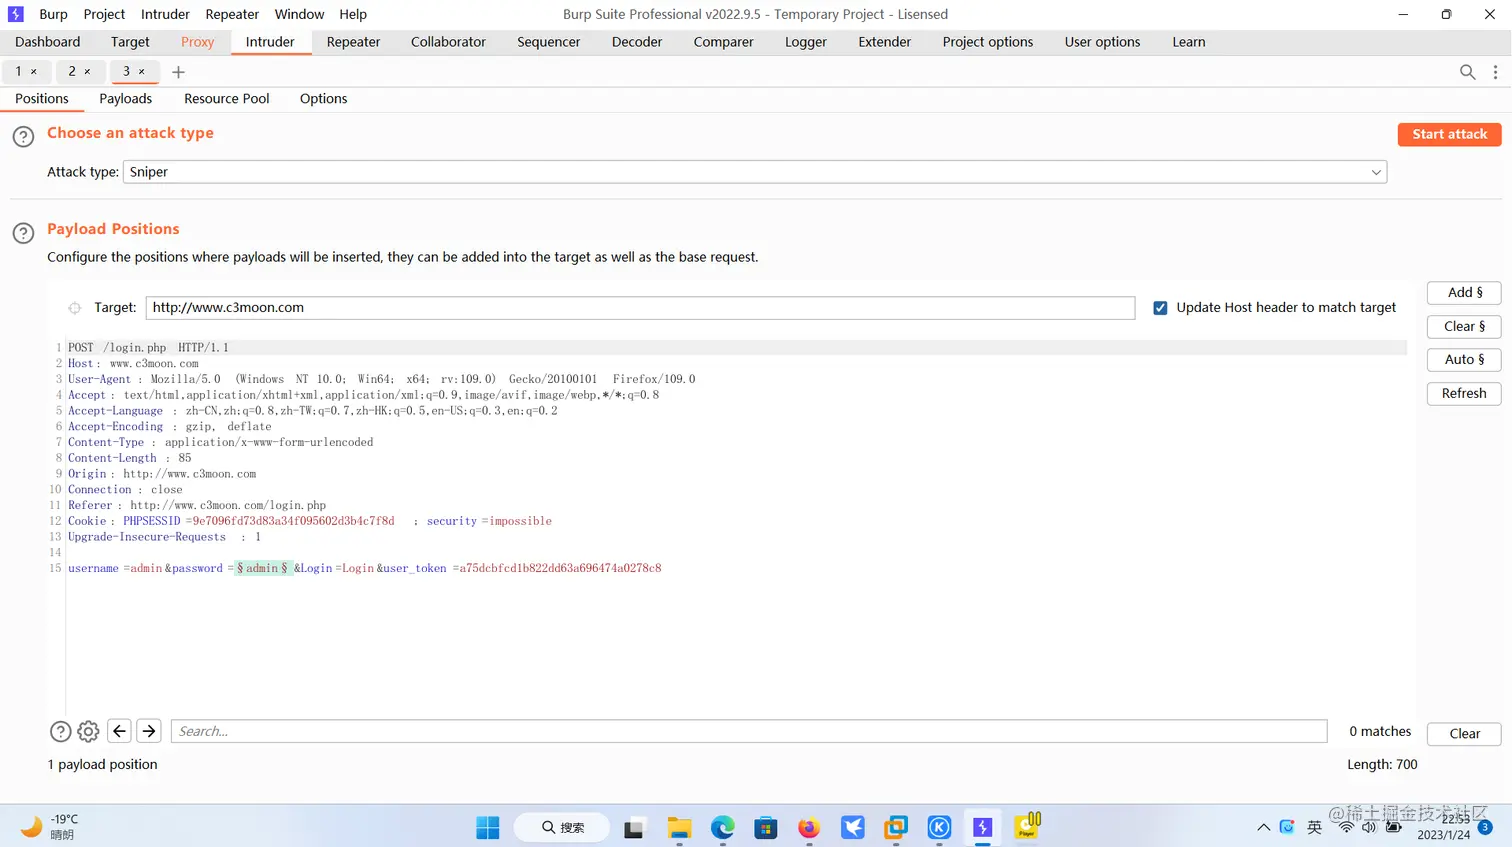Switch to the Logger tab
1512x847 pixels.
(805, 42)
